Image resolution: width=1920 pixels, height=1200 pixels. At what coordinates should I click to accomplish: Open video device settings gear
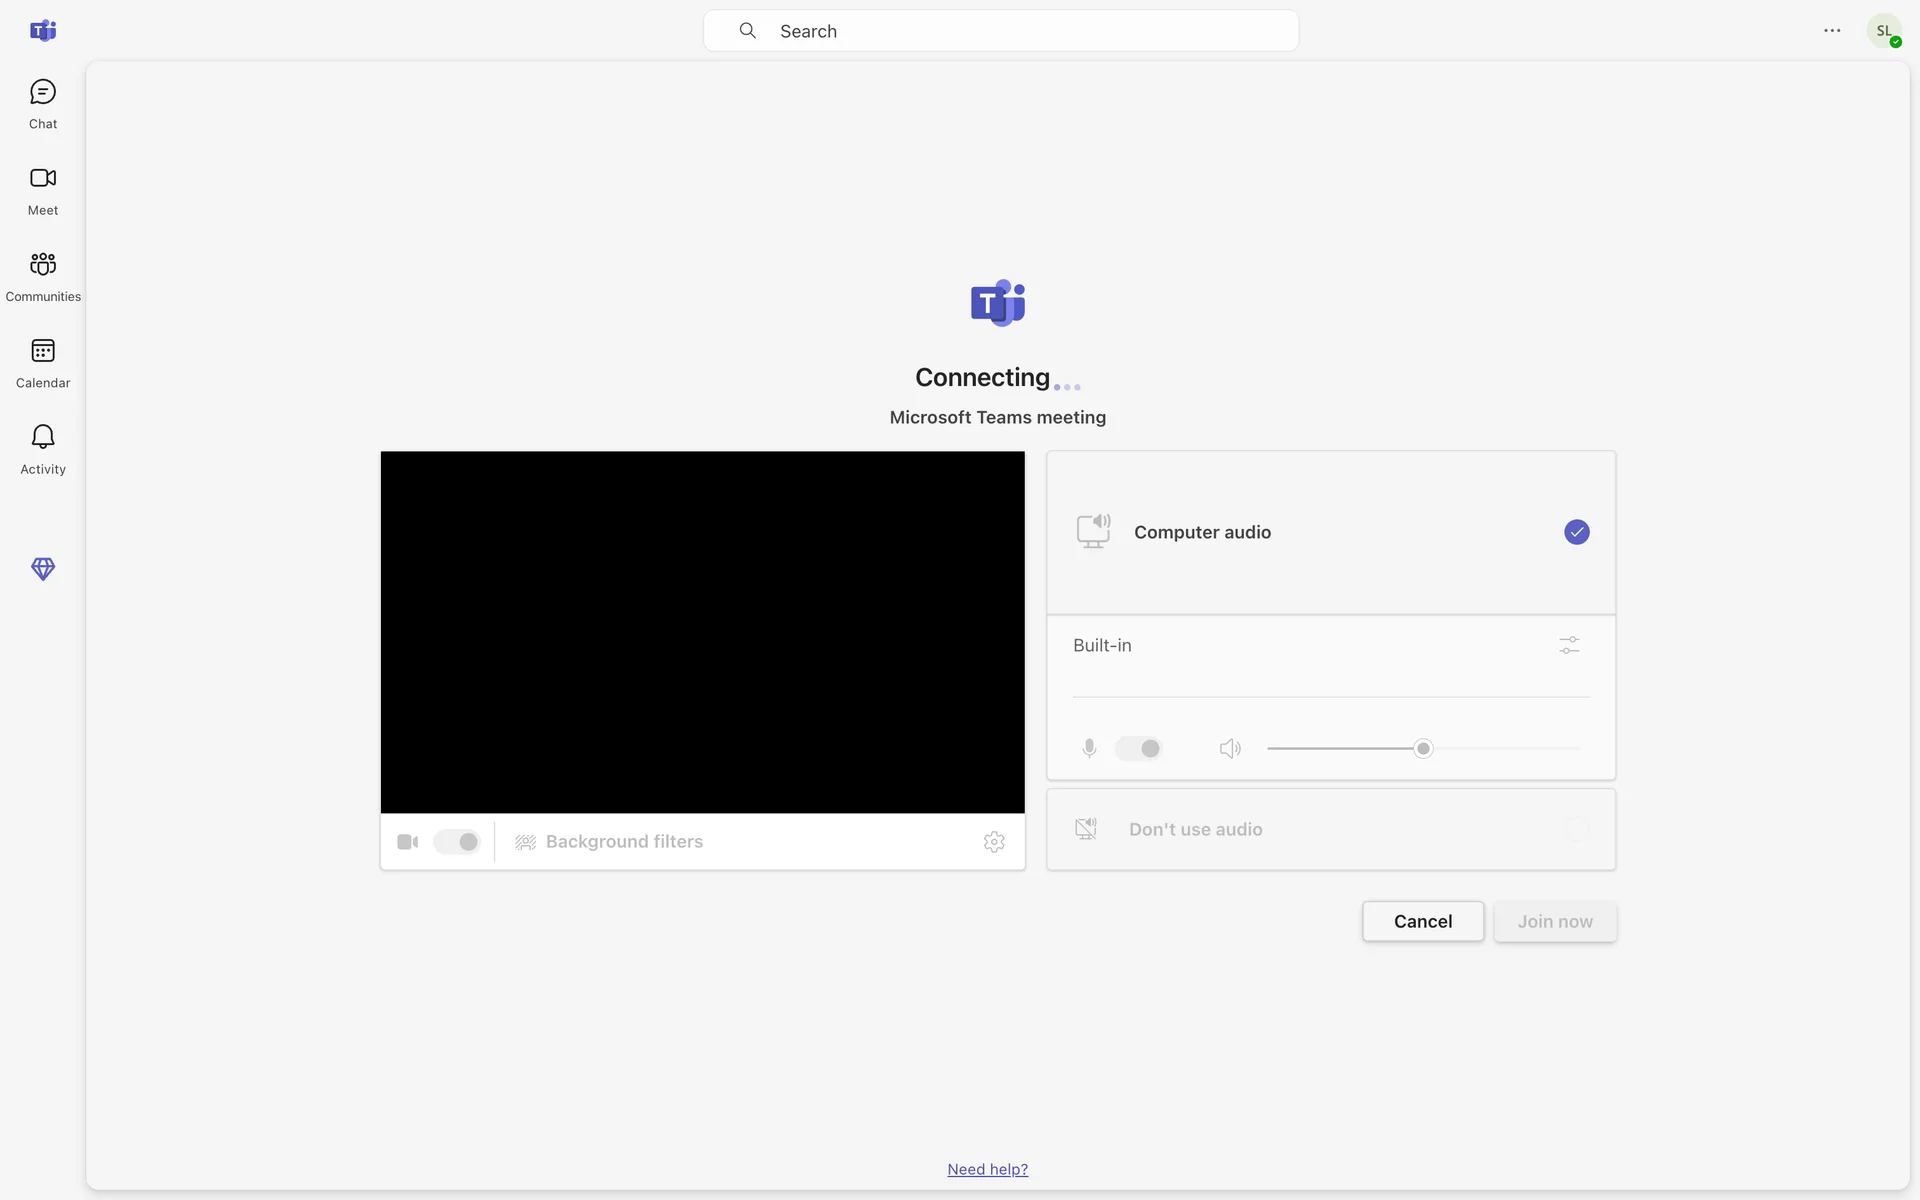[993, 842]
